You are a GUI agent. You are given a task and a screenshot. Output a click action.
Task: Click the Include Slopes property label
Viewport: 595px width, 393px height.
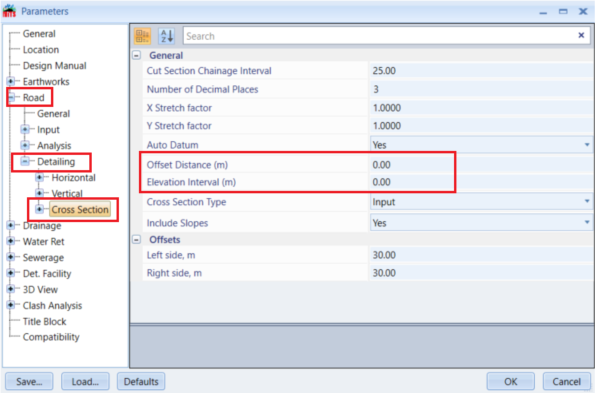(177, 223)
